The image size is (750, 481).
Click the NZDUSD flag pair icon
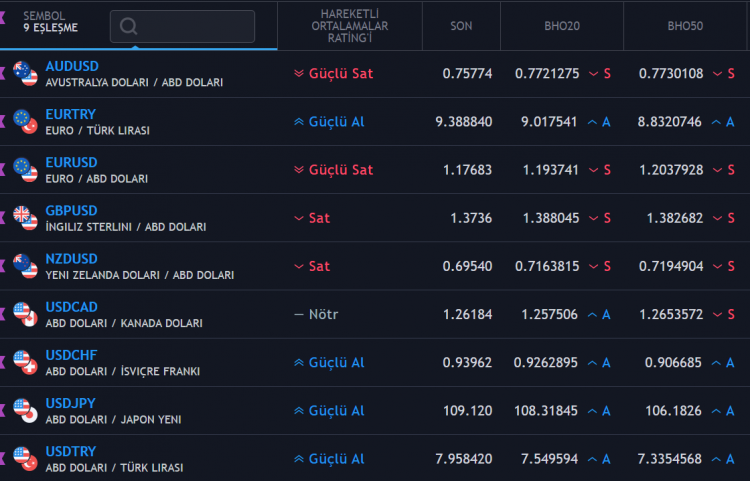click(x=25, y=266)
